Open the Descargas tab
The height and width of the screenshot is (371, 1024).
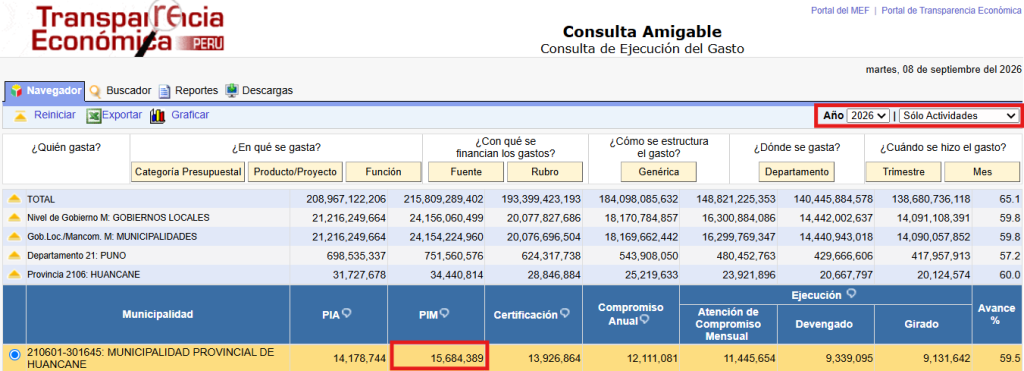[259, 91]
